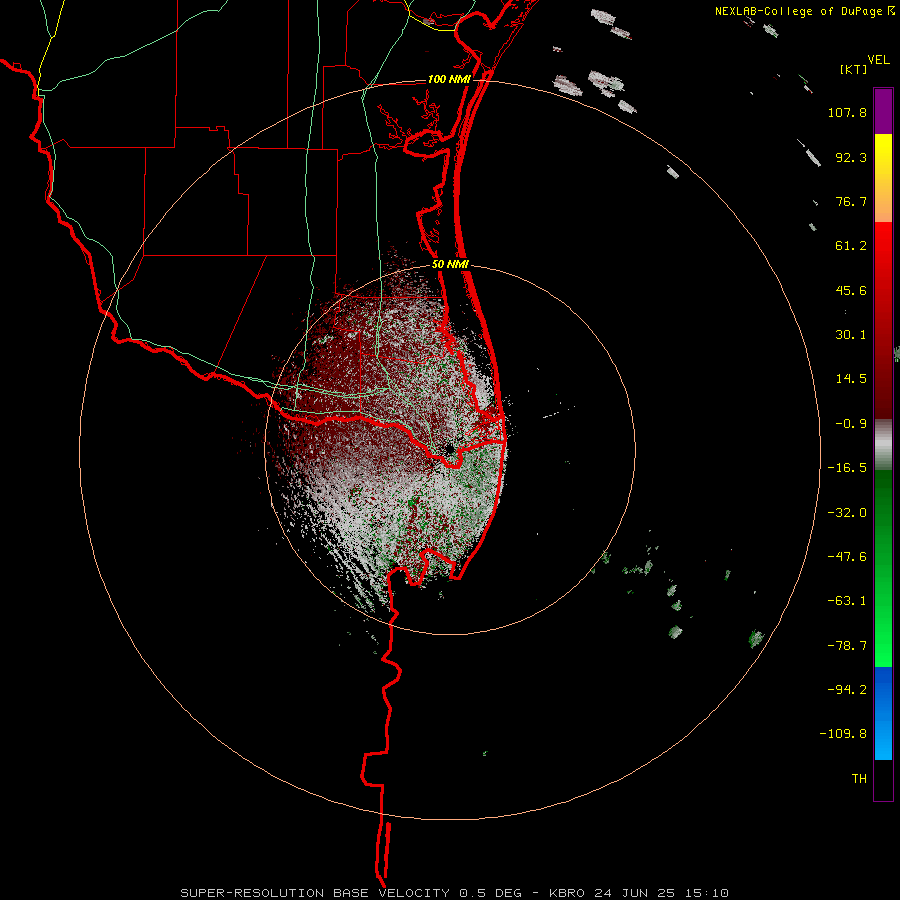Click the purple segment of the color bar

(x=883, y=111)
